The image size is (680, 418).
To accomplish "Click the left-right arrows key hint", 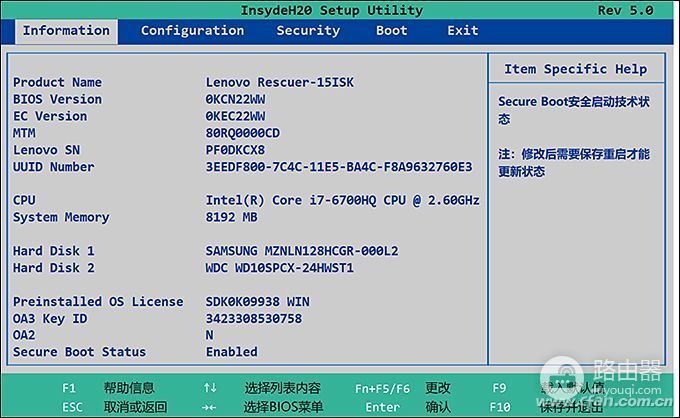I will coord(210,407).
